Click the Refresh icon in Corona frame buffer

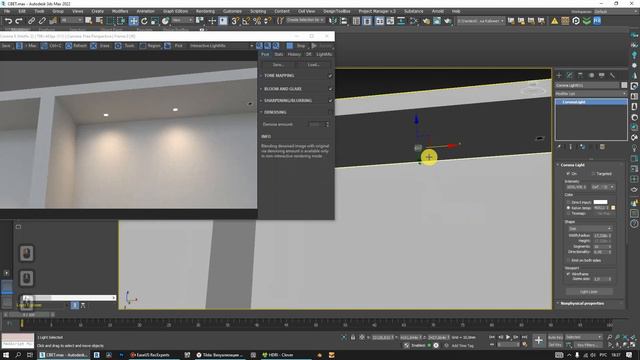click(x=69, y=46)
